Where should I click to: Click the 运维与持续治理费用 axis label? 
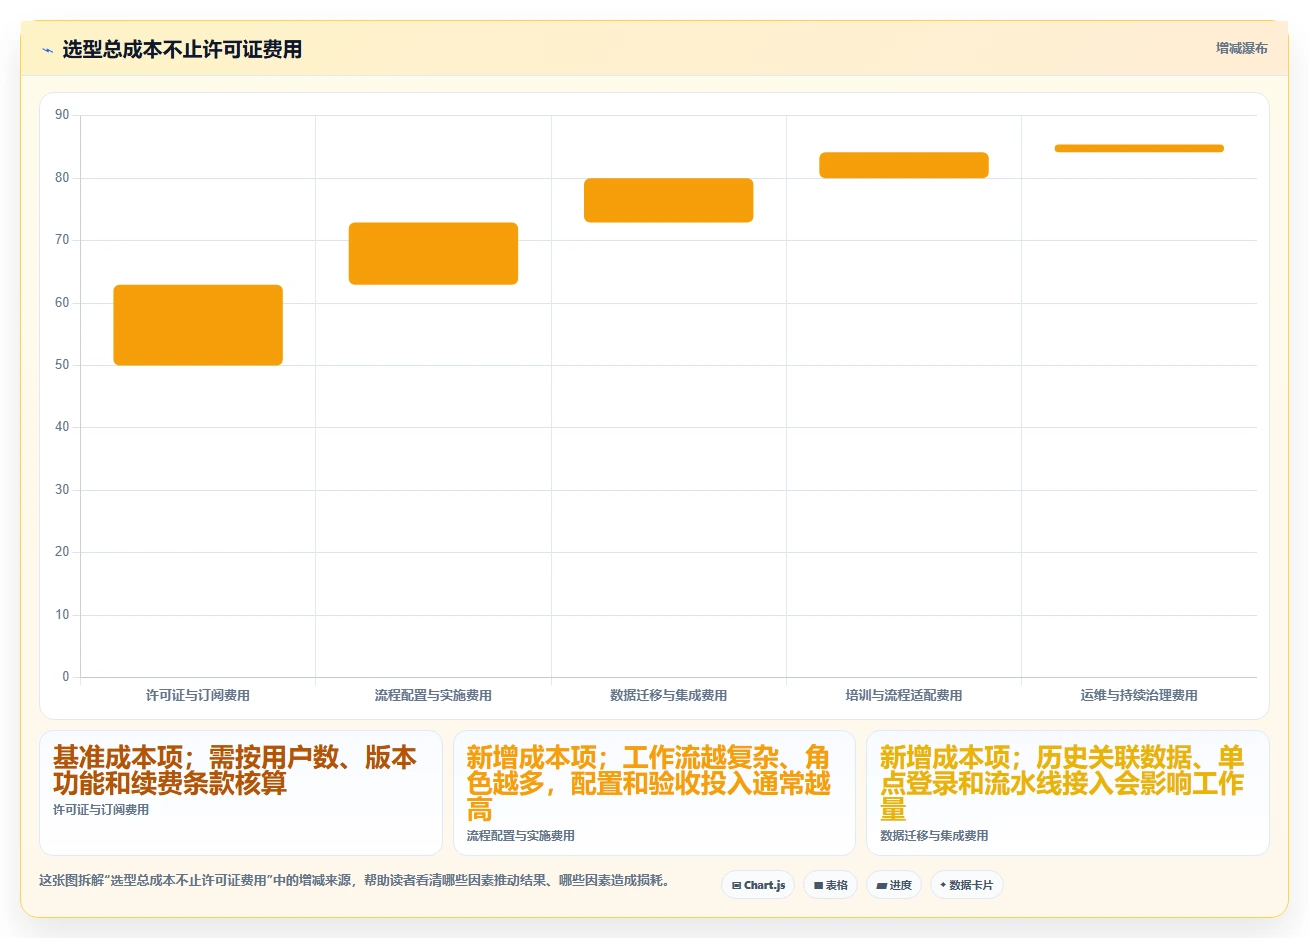click(x=1139, y=695)
